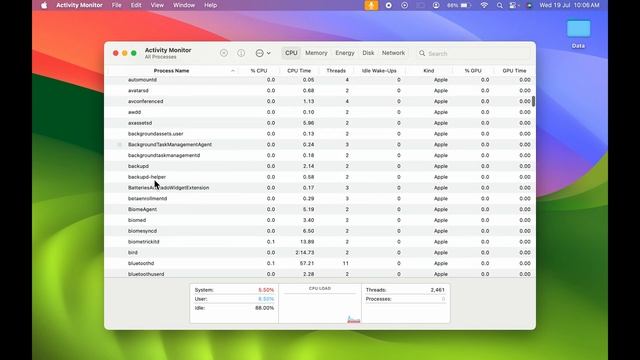Screen dimensions: 640x360
Task: Click the date and time in menu bar
Action: click(569, 5)
